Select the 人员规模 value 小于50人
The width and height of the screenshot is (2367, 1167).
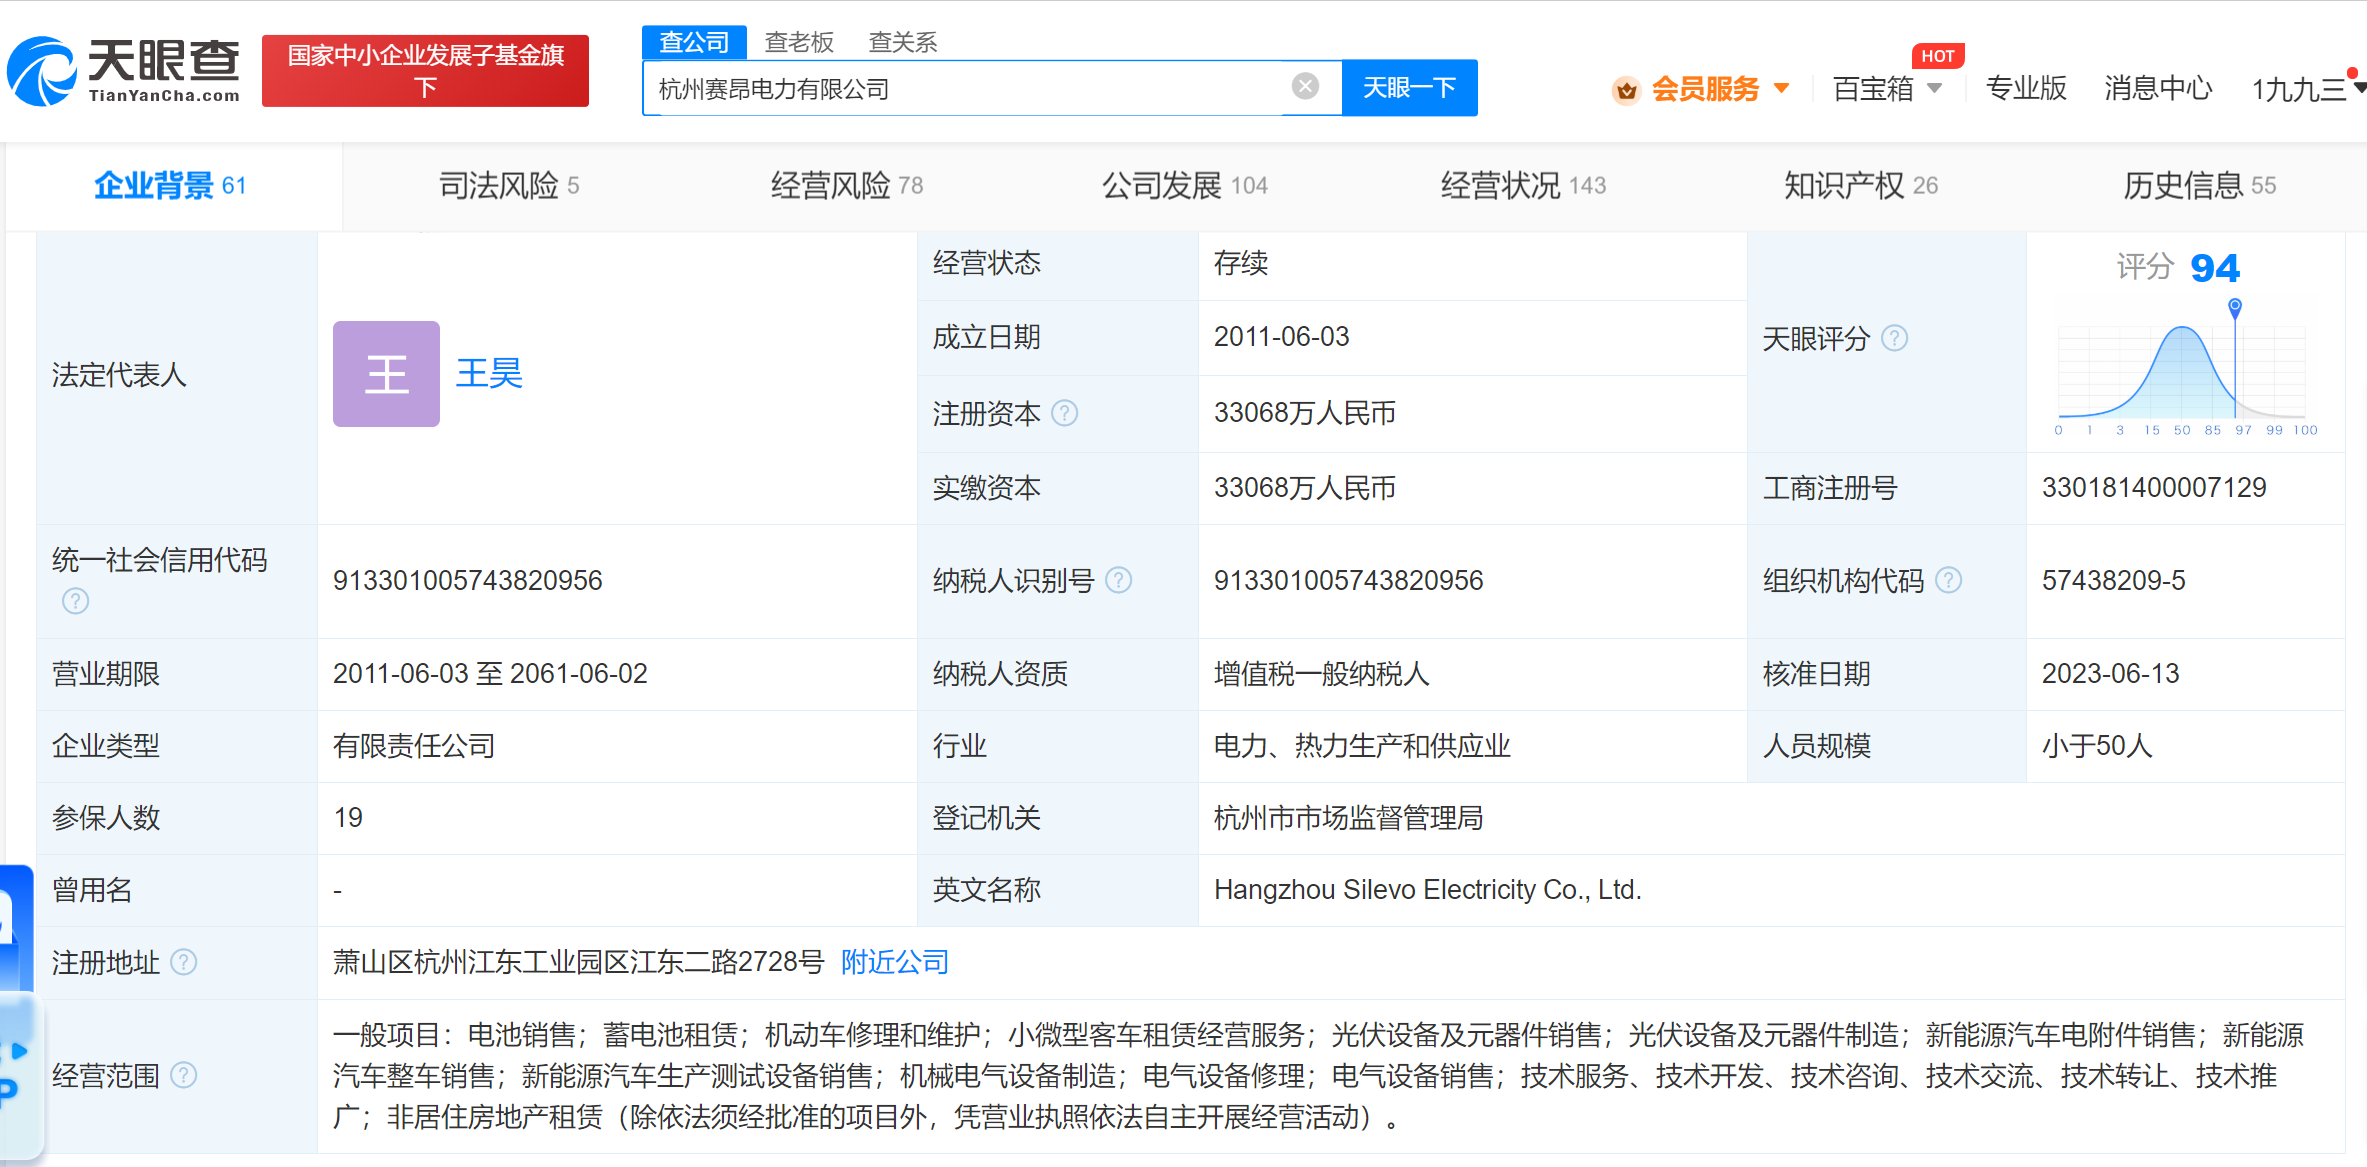2096,746
